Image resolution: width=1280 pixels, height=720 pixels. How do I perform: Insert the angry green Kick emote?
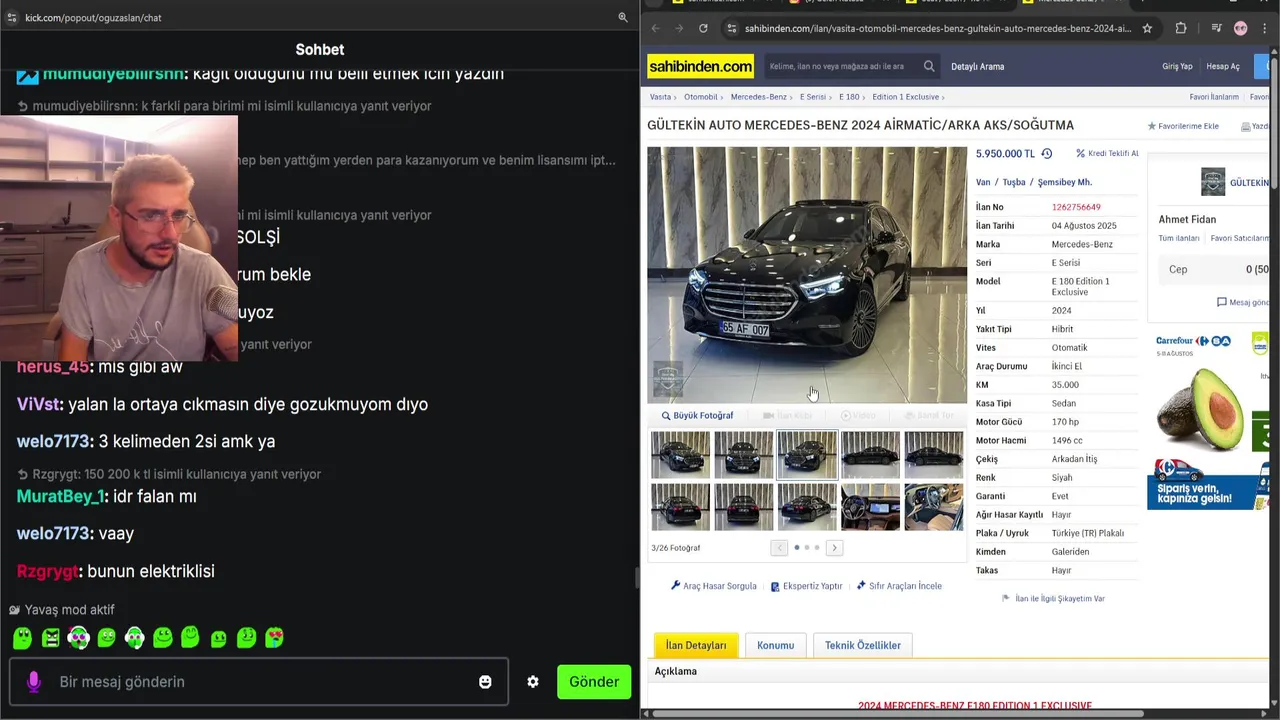pyautogui.click(x=50, y=637)
